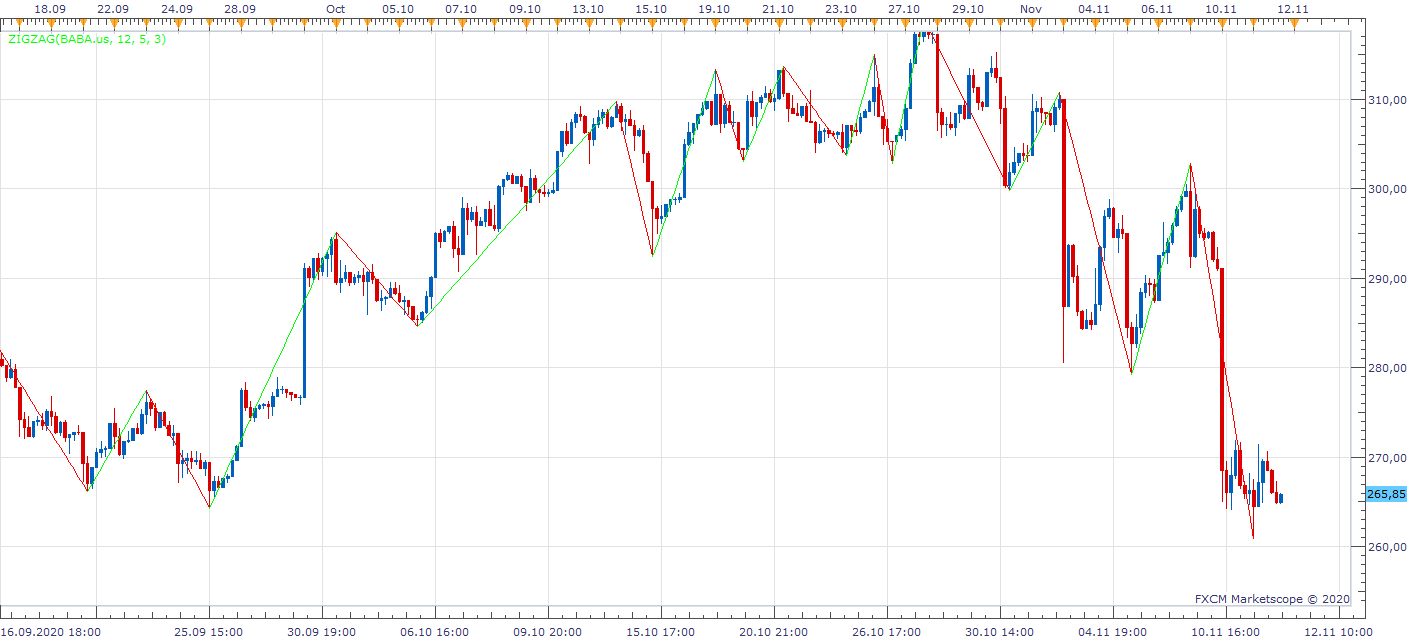The width and height of the screenshot is (1423, 644).
Task: Click the 23.10 date on top axis
Action: [841, 9]
